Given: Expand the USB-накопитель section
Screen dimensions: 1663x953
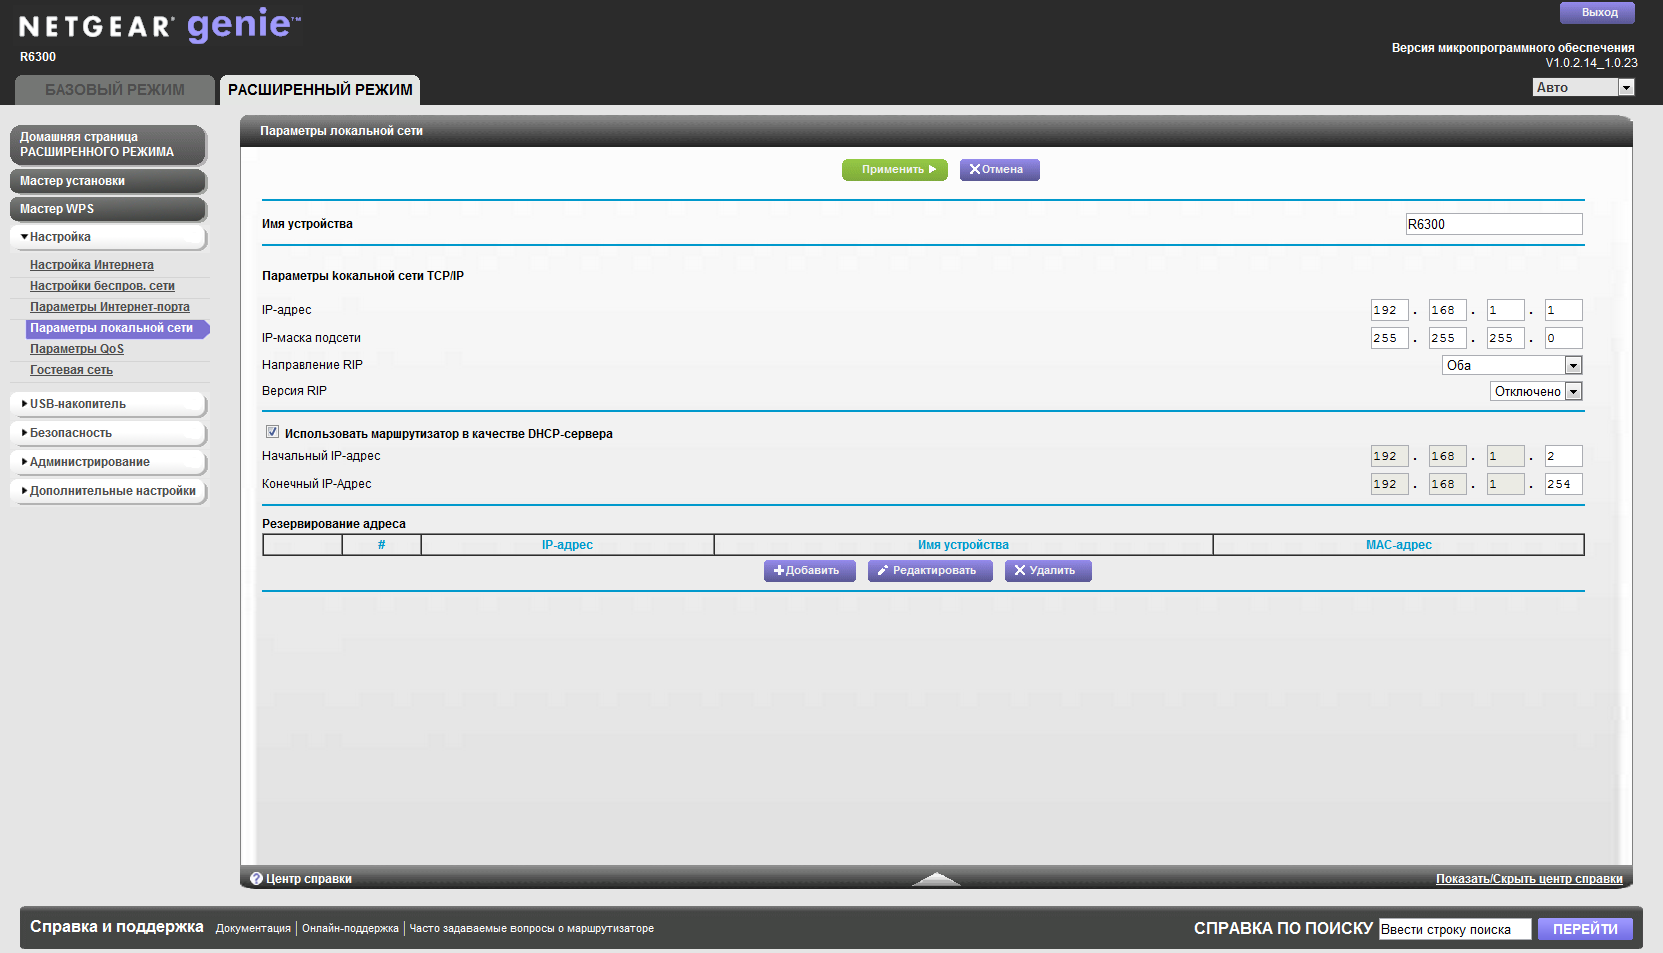Looking at the screenshot, I should point(108,404).
